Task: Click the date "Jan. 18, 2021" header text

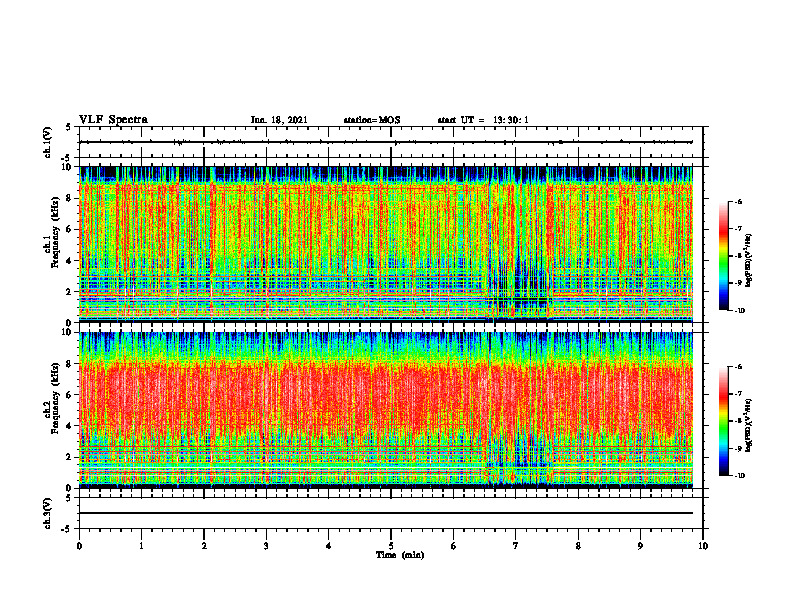Action: point(279,120)
